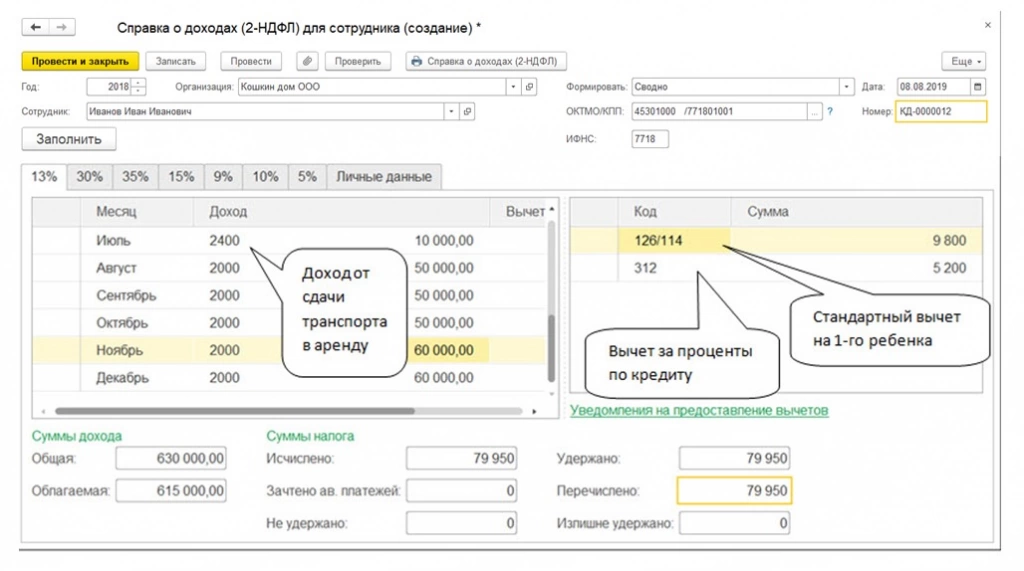The height and width of the screenshot is (571, 1024).
Task: Open the Личные данные tab
Action: tap(384, 176)
